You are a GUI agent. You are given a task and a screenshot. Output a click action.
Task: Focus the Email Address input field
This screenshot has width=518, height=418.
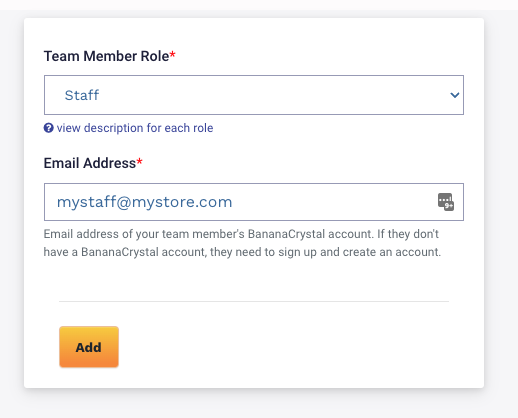(254, 202)
